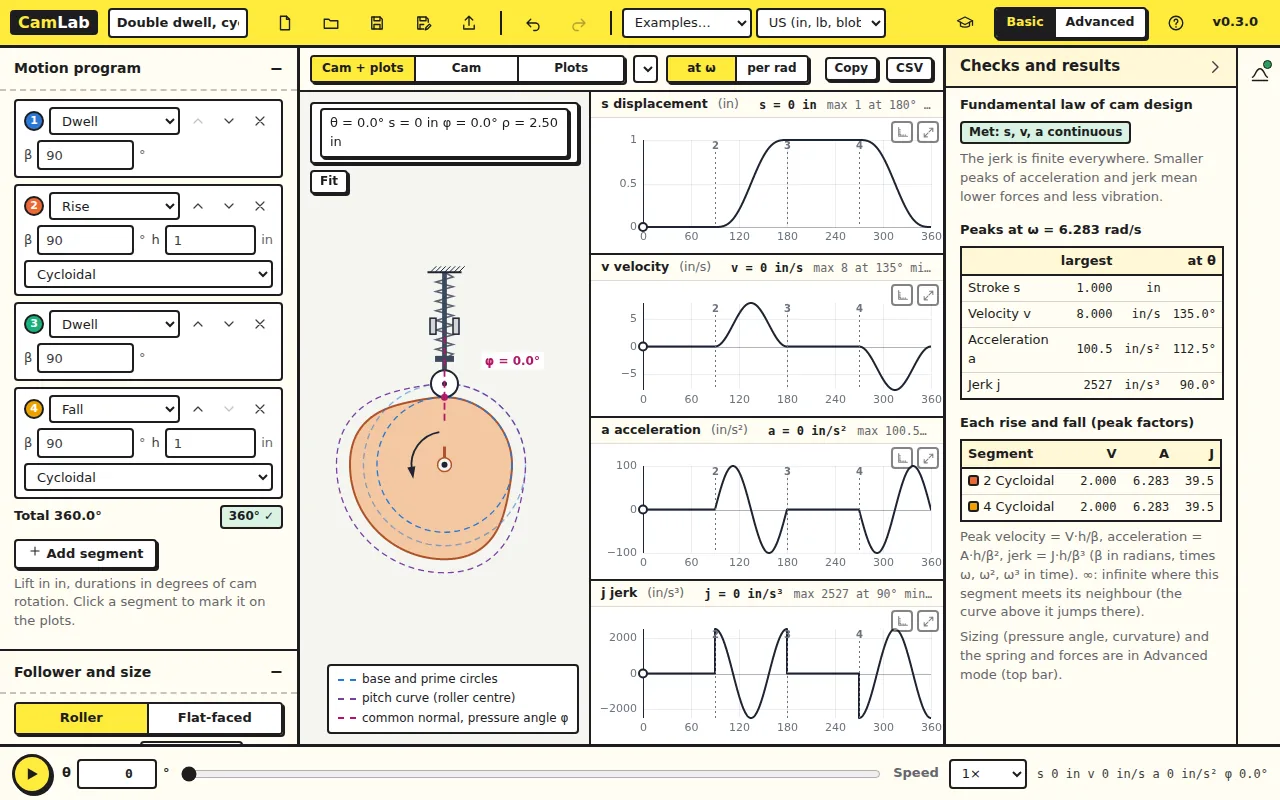Viewport: 1280px width, 800px height.
Task: Switch to the Cam + plots view
Action: tap(363, 68)
